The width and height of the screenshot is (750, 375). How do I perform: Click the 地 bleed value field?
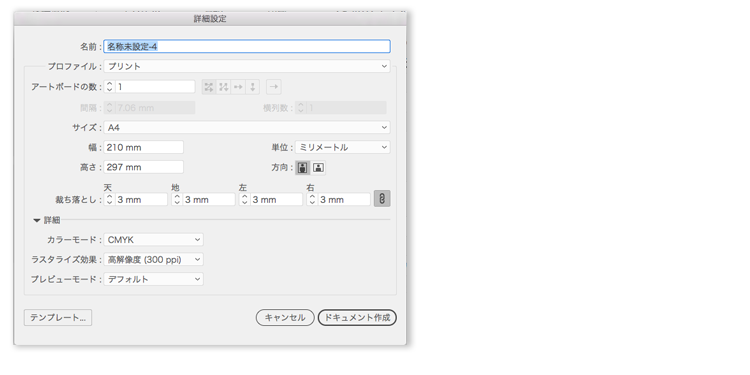pyautogui.click(x=209, y=199)
